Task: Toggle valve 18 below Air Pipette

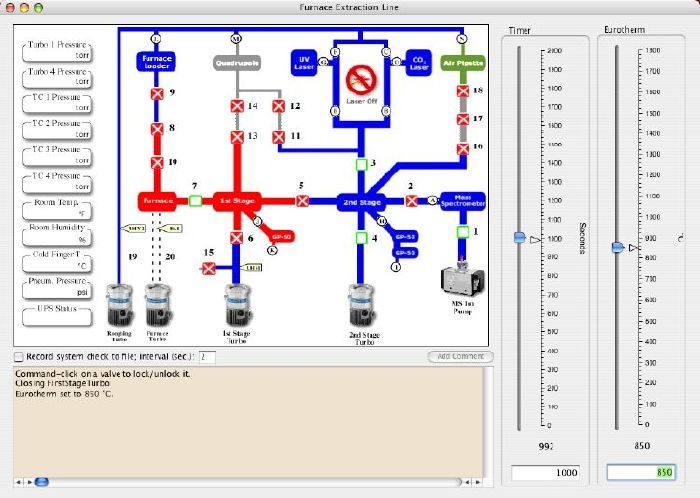Action: click(x=463, y=91)
